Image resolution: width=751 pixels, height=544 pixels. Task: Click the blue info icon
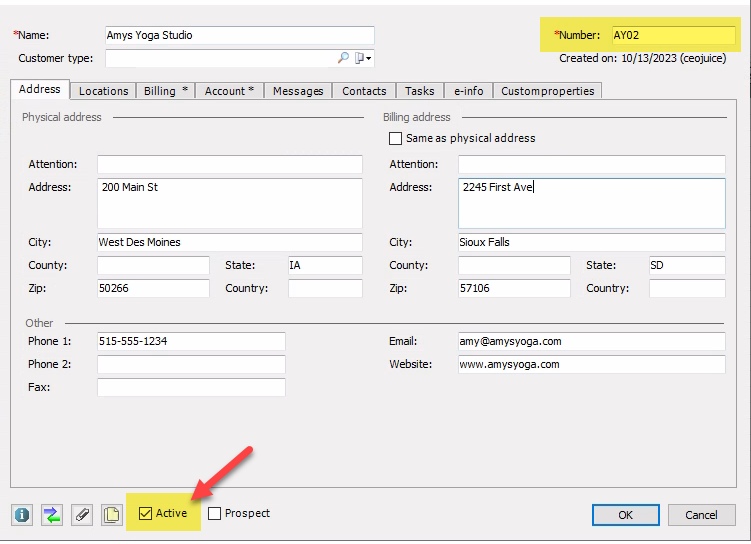coord(22,515)
